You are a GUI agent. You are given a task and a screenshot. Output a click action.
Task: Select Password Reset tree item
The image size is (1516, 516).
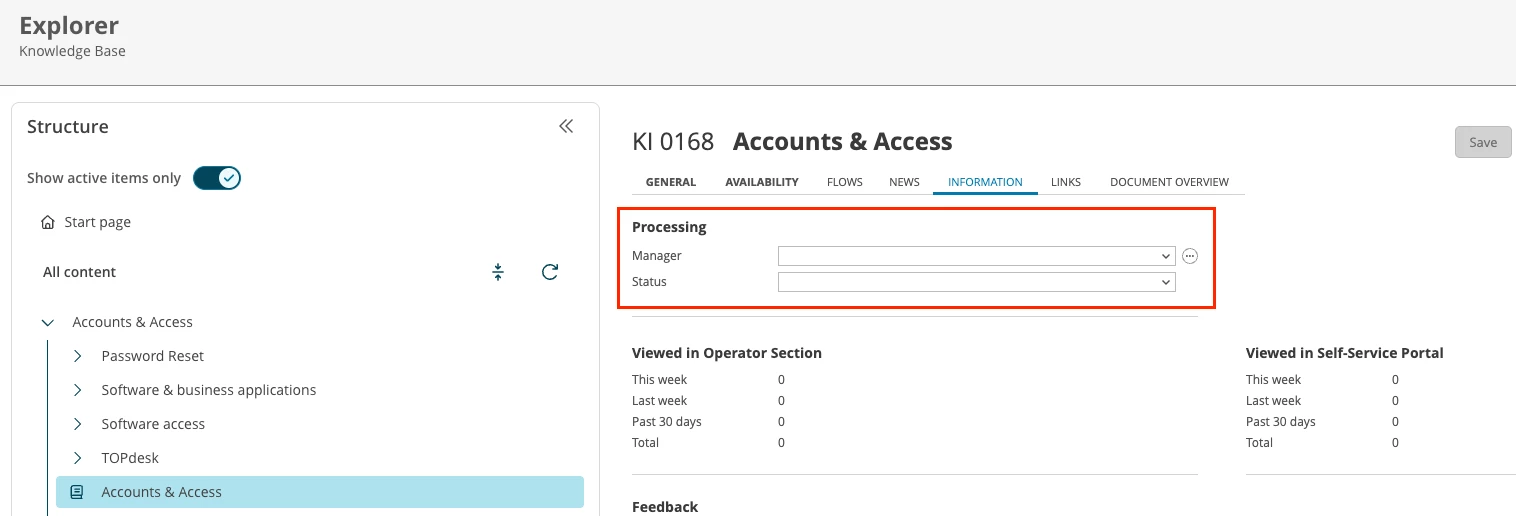coord(152,356)
